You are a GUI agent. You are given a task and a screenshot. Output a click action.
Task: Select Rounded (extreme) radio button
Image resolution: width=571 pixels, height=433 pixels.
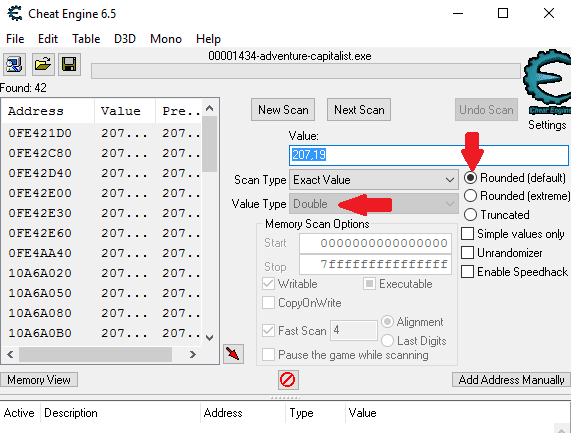coord(470,196)
